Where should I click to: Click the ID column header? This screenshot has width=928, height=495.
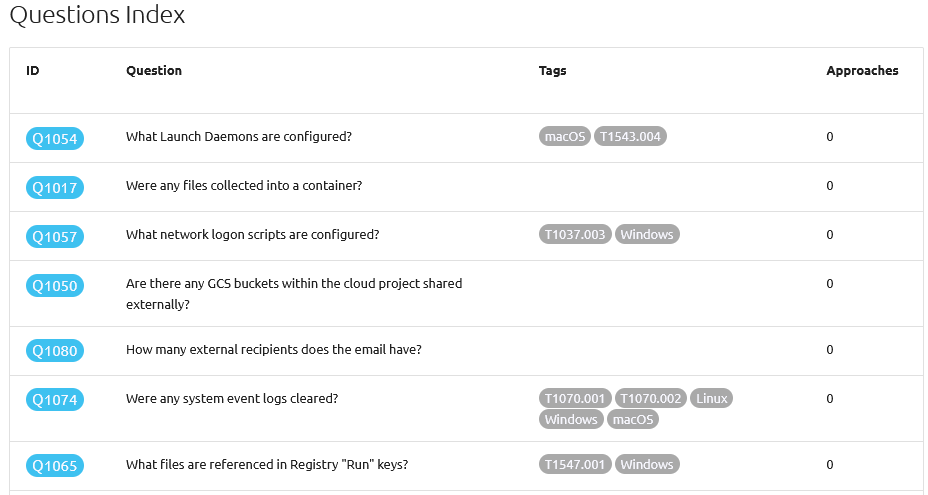33,71
